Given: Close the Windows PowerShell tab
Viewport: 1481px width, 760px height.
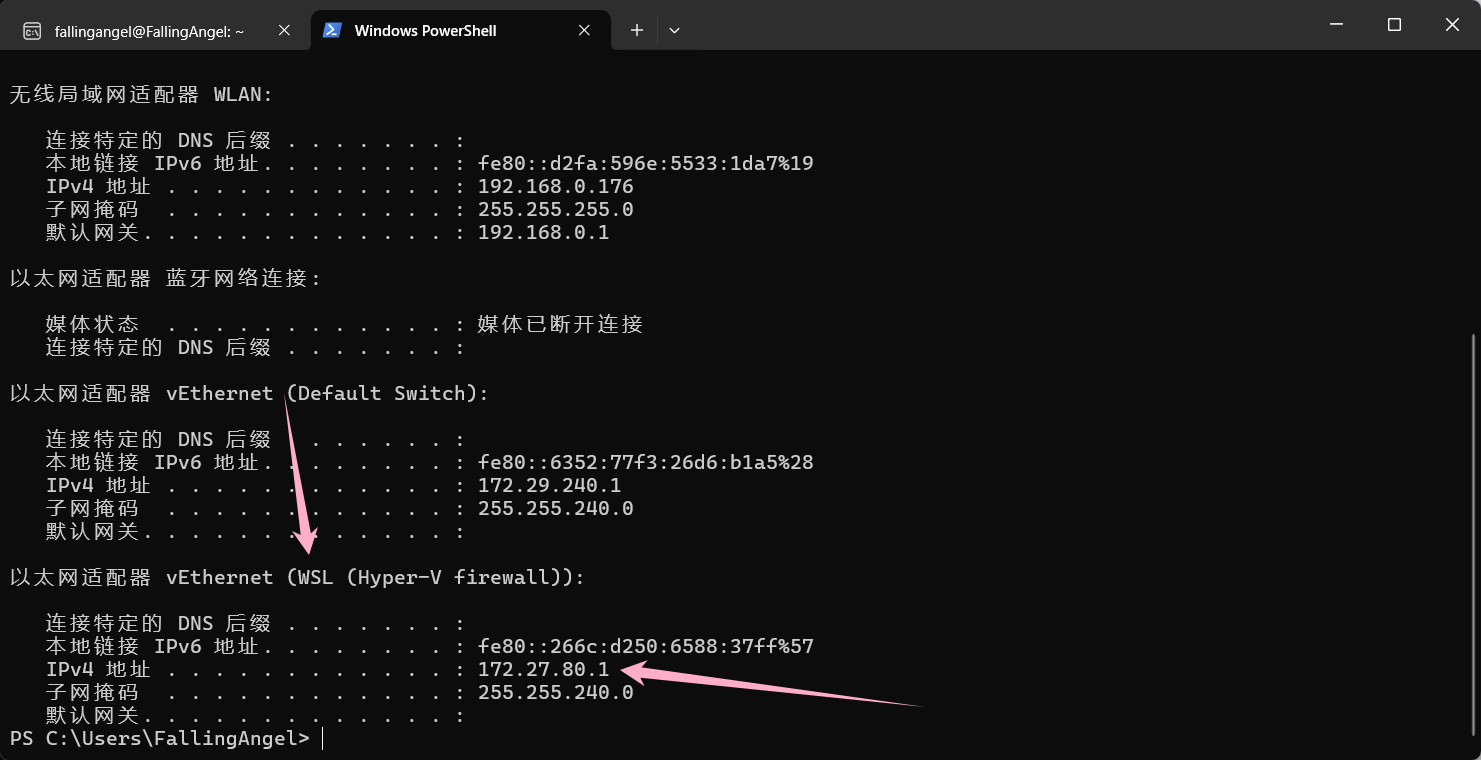Looking at the screenshot, I should click(584, 31).
